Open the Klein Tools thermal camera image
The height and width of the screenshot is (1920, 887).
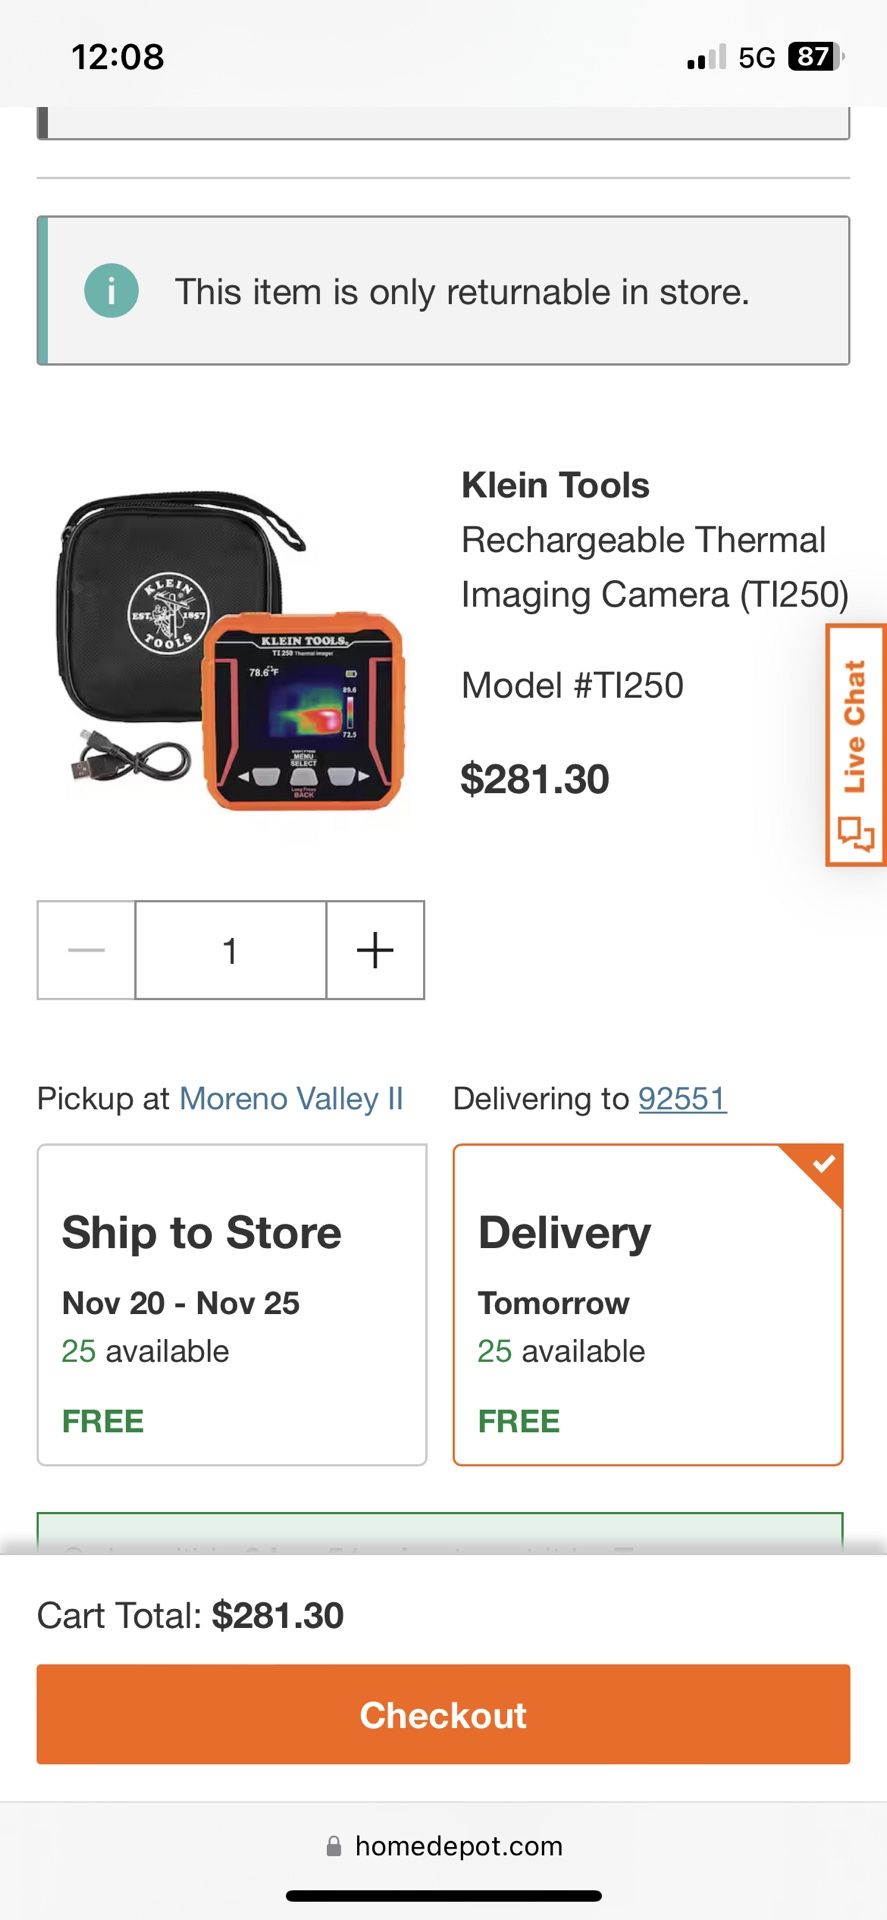[232, 651]
